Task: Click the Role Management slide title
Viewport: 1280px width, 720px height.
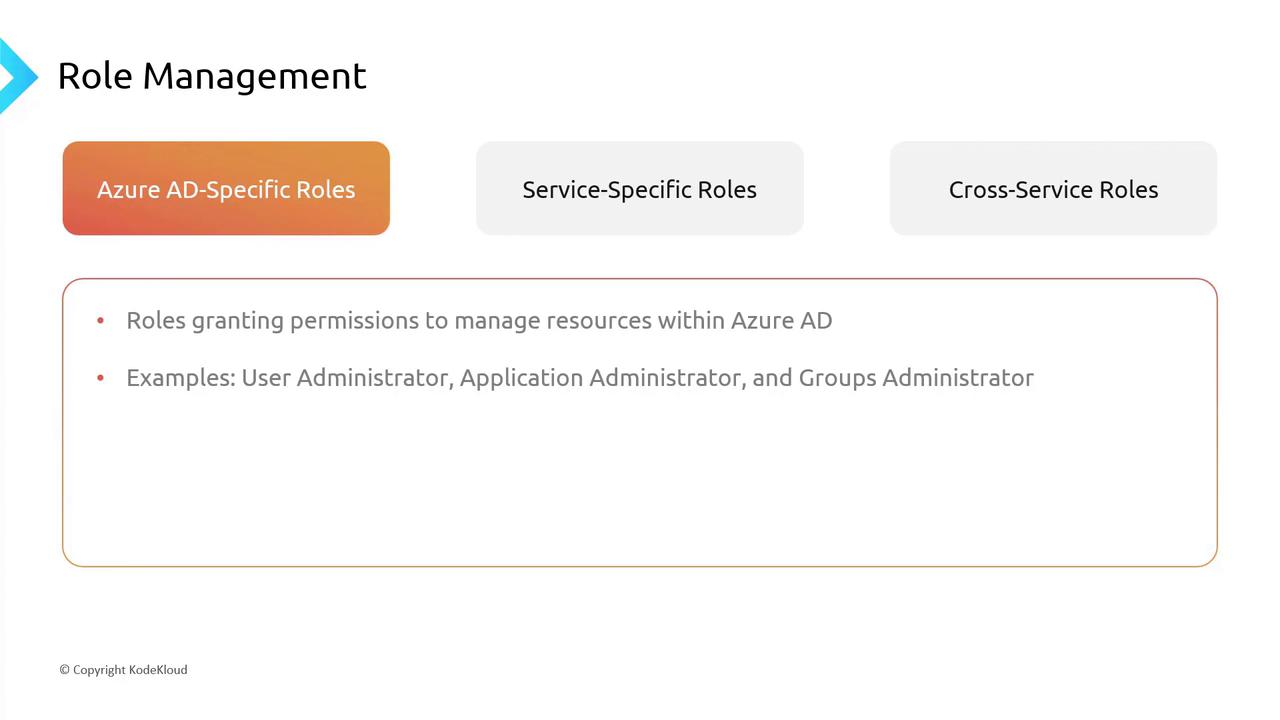Action: coord(212,76)
